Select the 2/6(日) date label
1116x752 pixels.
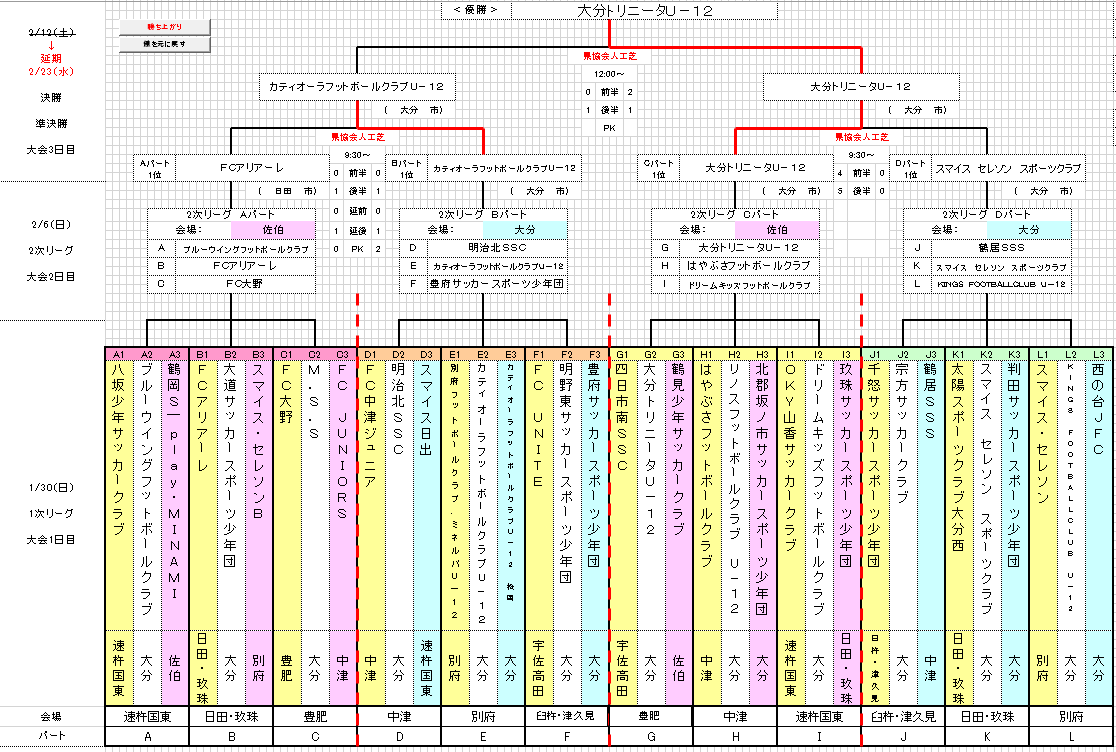click(51, 224)
